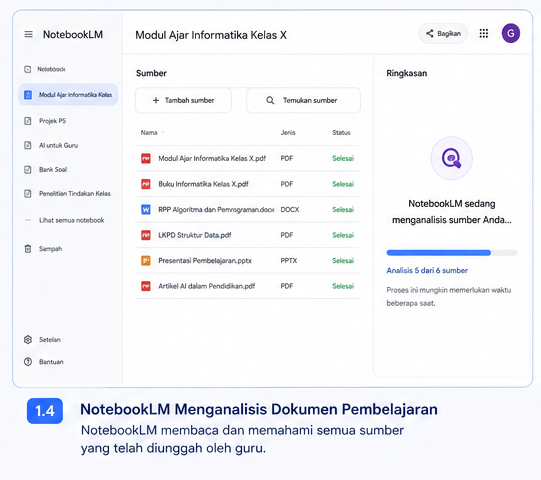
Task: Click the Modul Ajar Informatika Kelas X title
Action: click(x=211, y=35)
